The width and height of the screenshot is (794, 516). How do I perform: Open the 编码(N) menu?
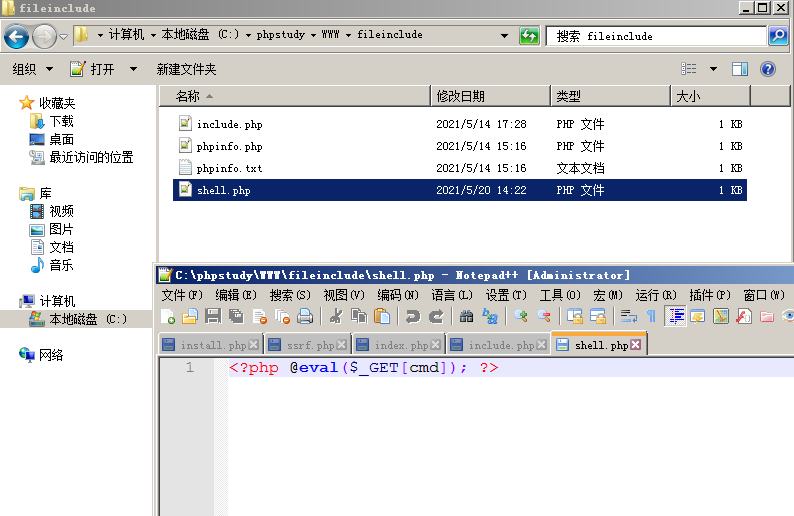tap(398, 295)
